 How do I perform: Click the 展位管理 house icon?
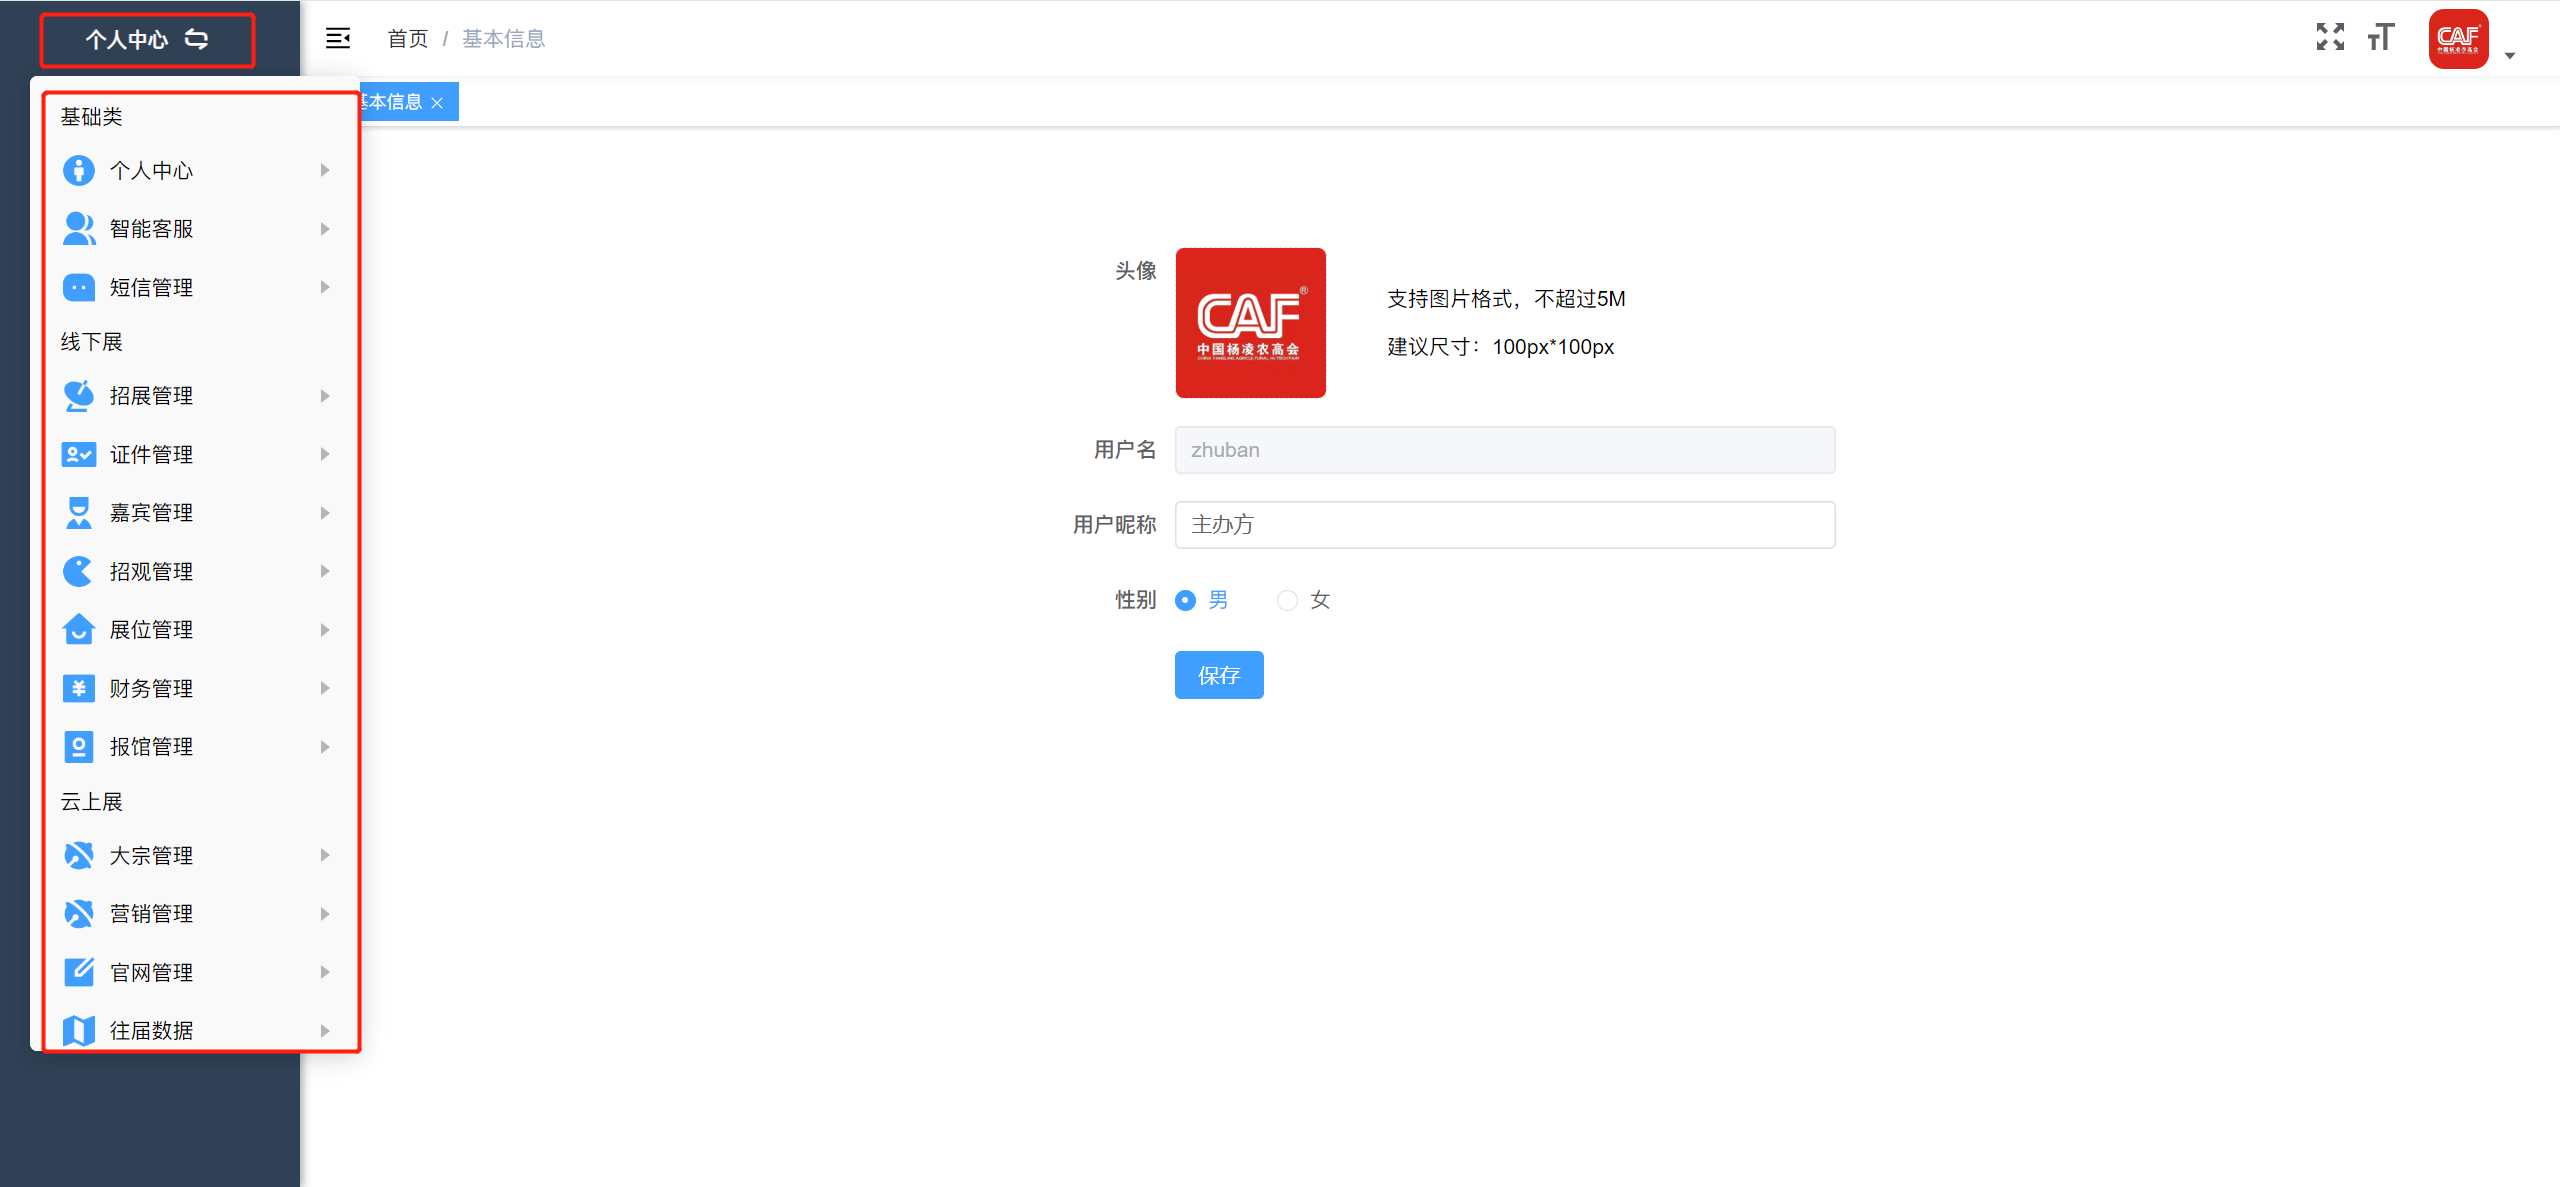(78, 630)
